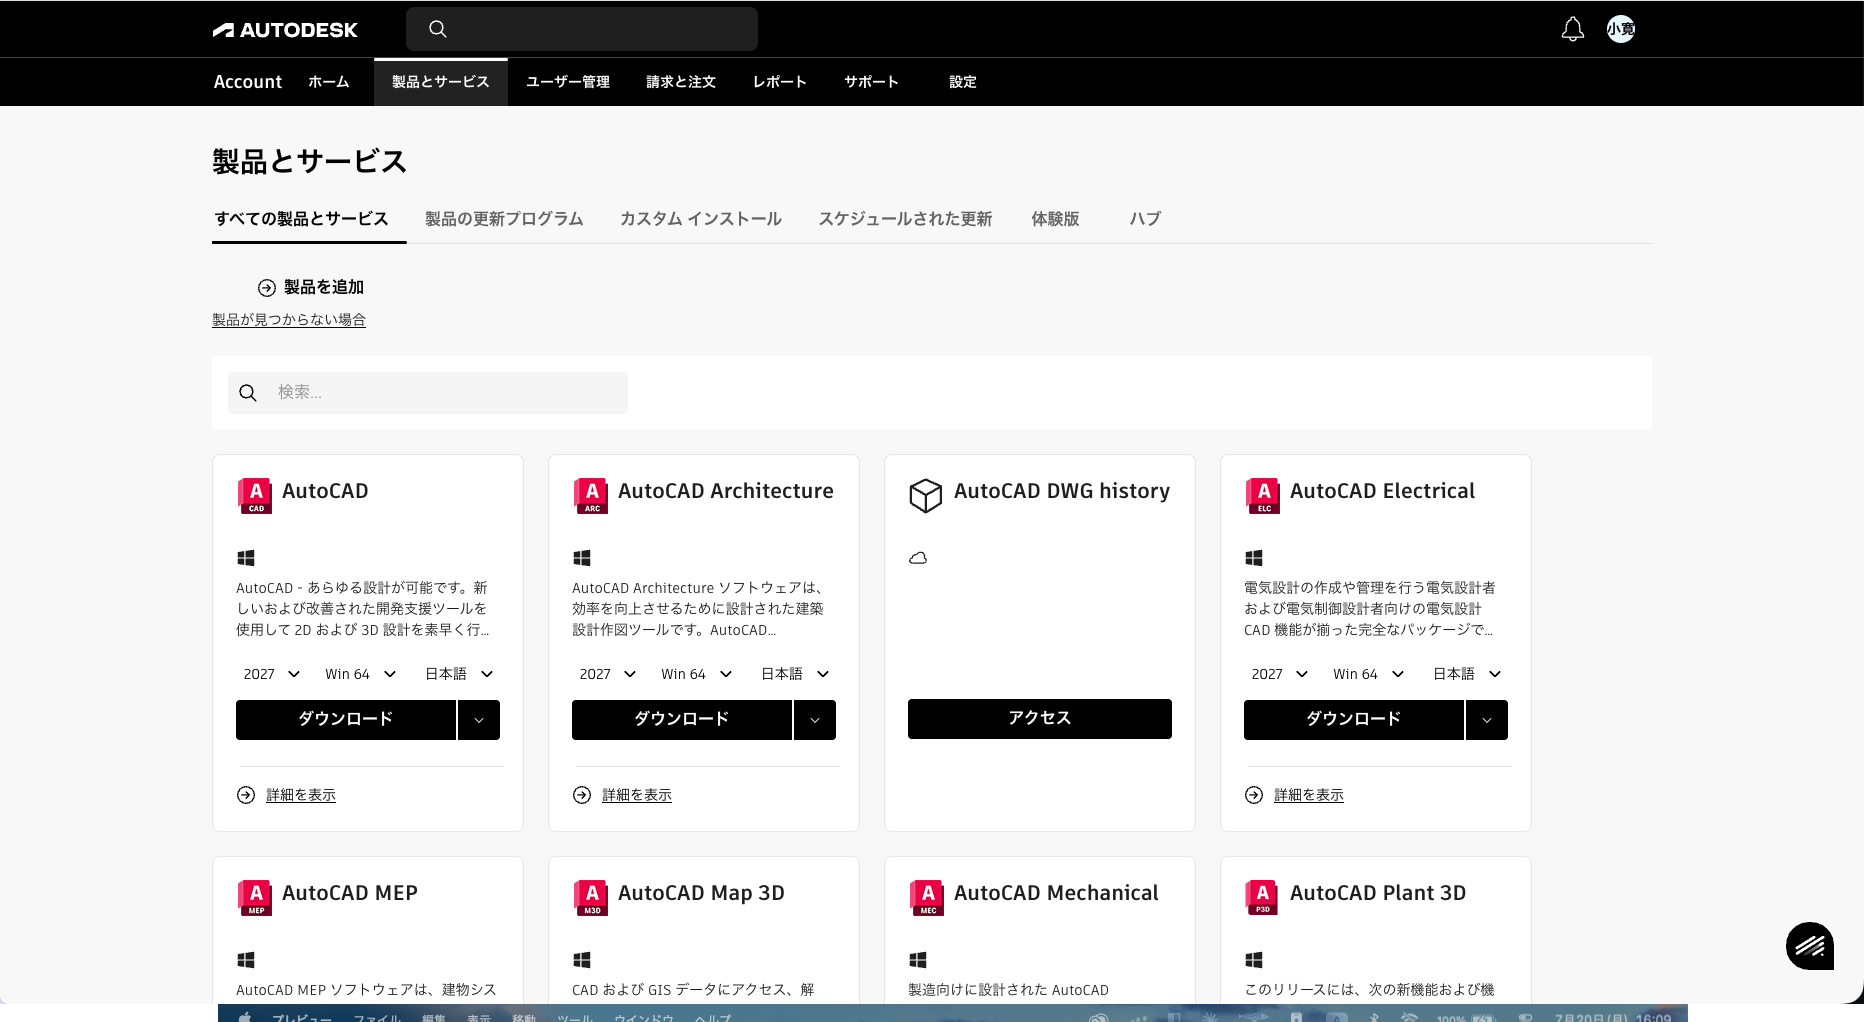Click ダウンロード button for AutoCAD Electrical
The height and width of the screenshot is (1022, 1864).
pos(1354,720)
